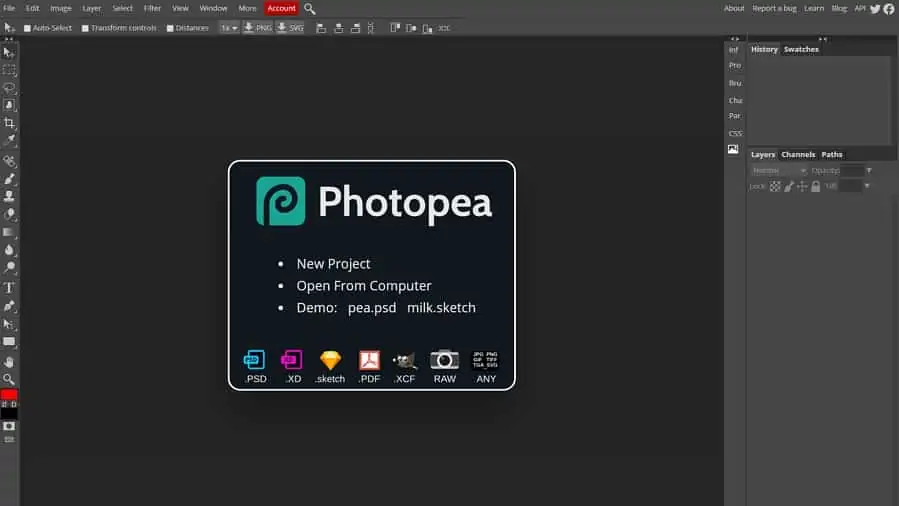Open Photopea's Twitter page icon

[x=875, y=9]
